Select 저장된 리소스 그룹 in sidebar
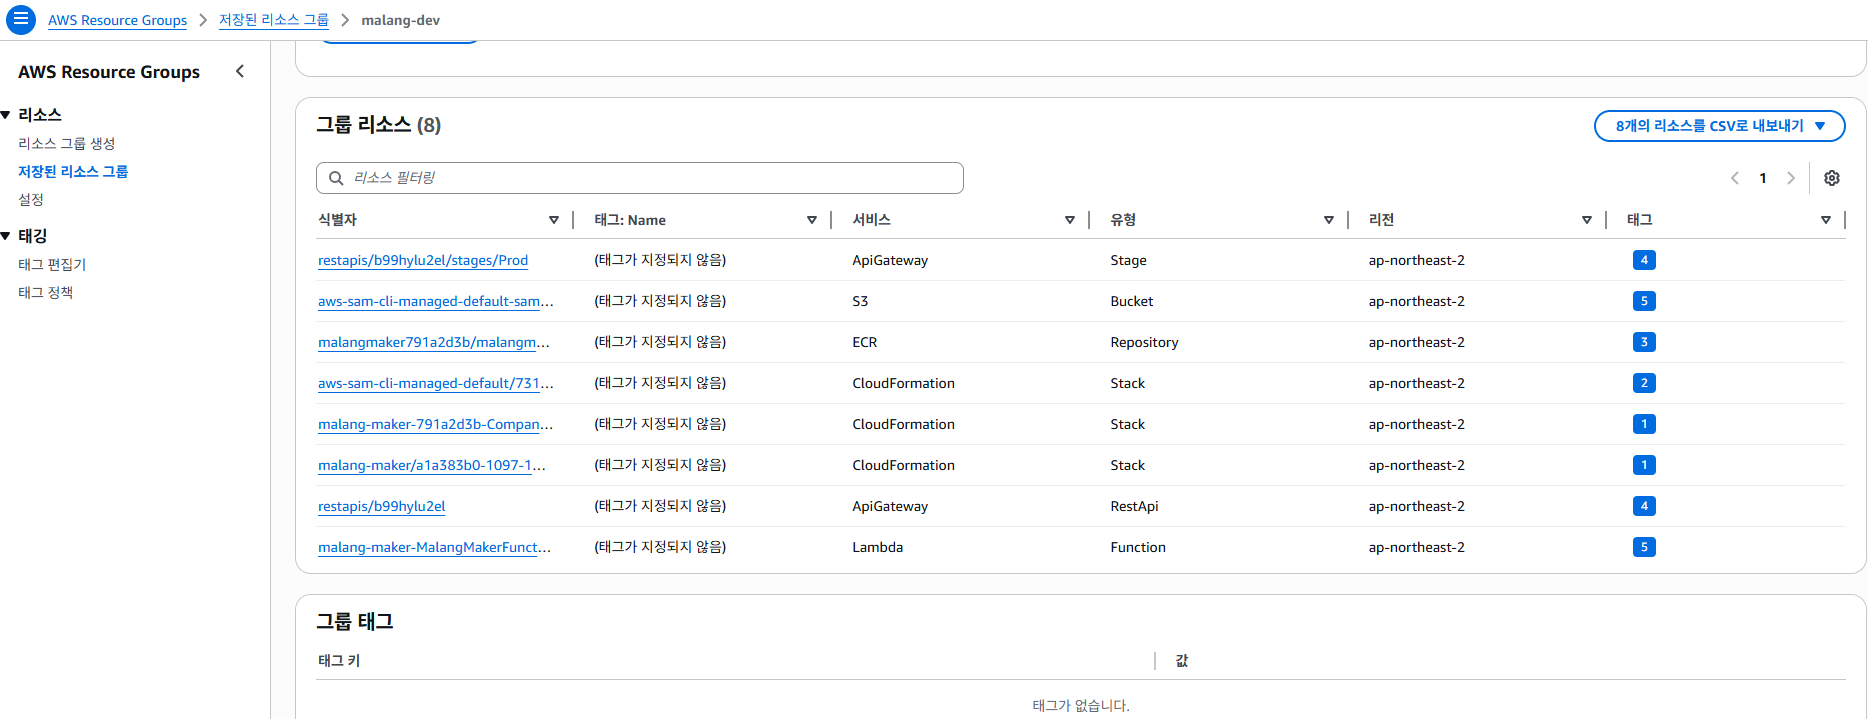The width and height of the screenshot is (1868, 719). click(x=73, y=172)
